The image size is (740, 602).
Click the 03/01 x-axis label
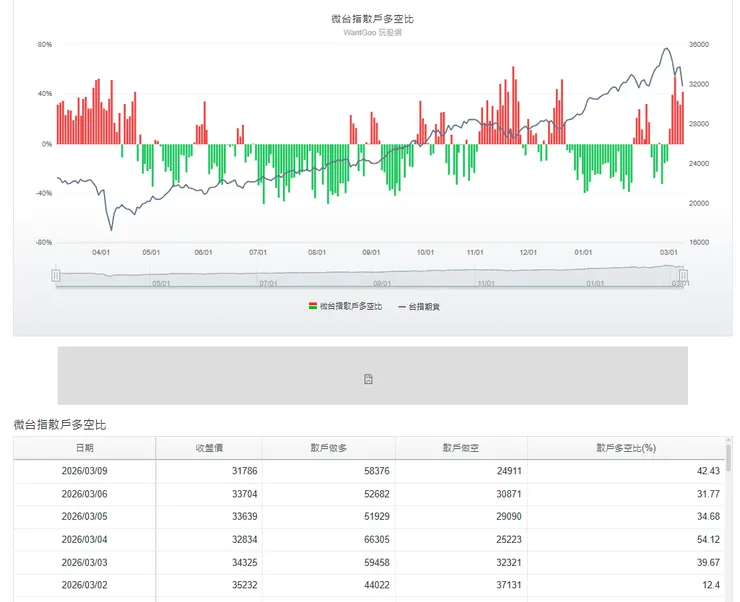click(668, 252)
